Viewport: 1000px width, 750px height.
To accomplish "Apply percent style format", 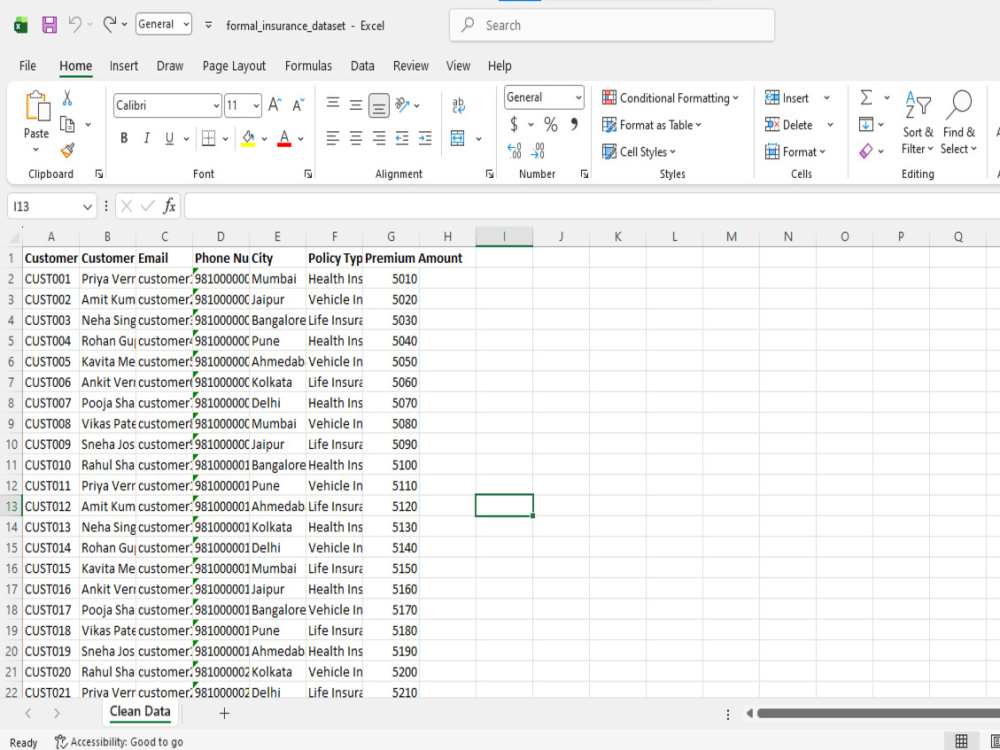I will [x=550, y=125].
